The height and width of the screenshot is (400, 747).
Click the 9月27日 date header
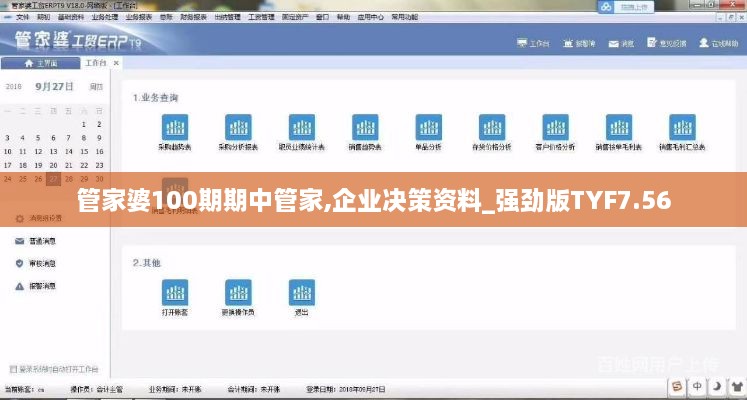point(54,87)
